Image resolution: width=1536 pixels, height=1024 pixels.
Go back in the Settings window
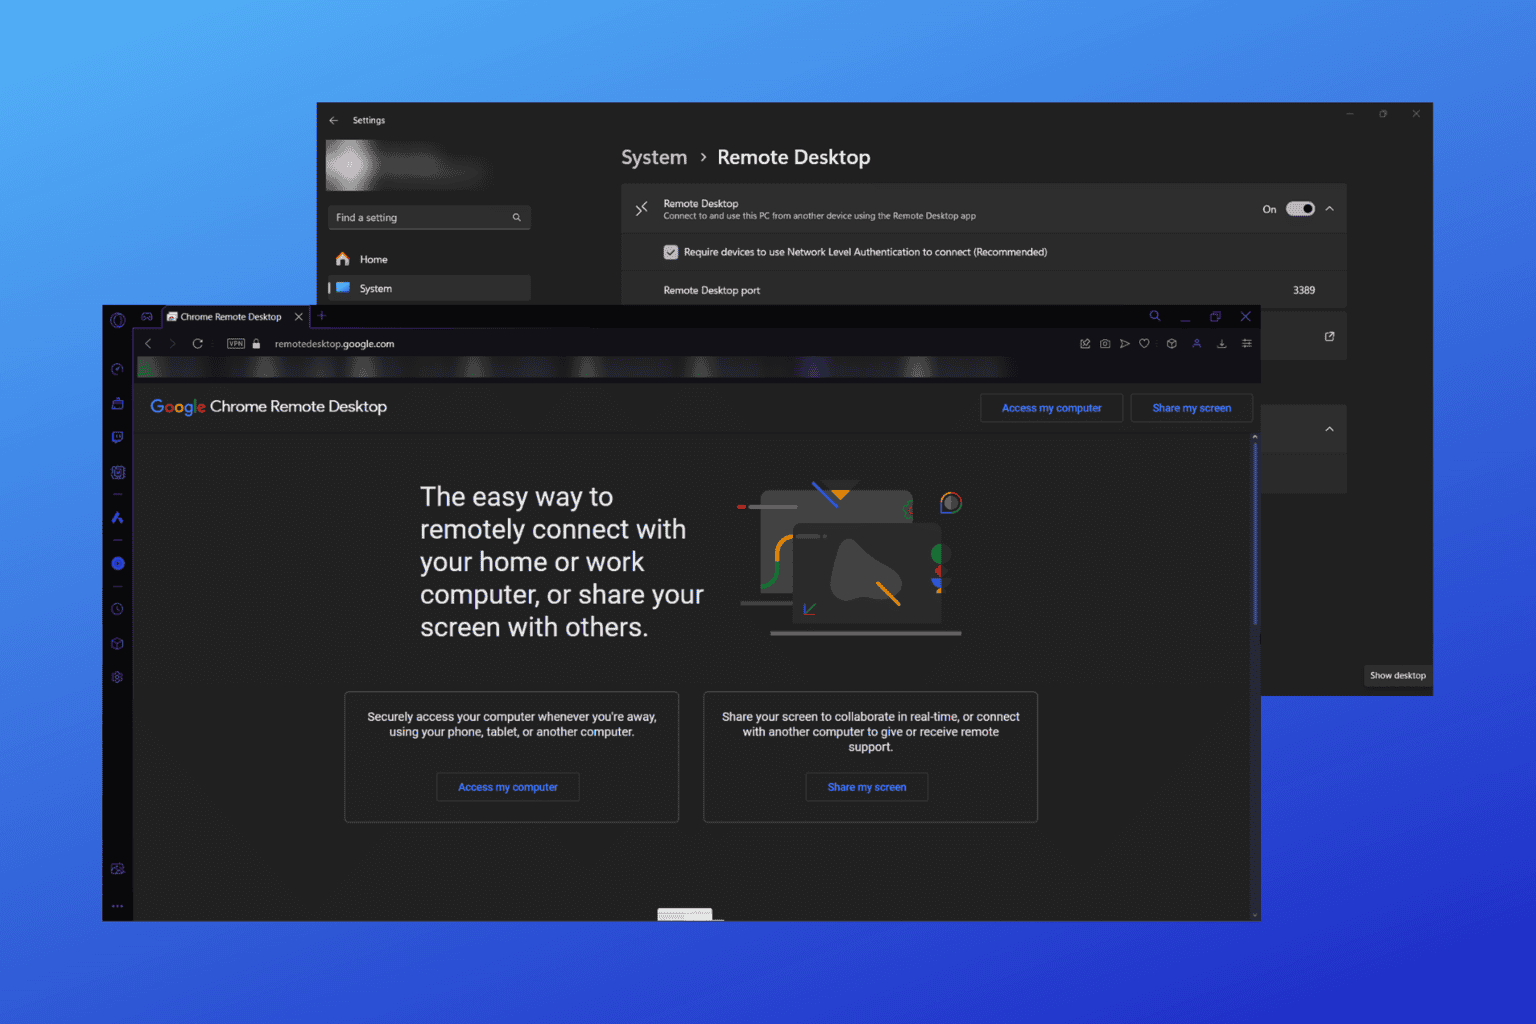click(334, 120)
